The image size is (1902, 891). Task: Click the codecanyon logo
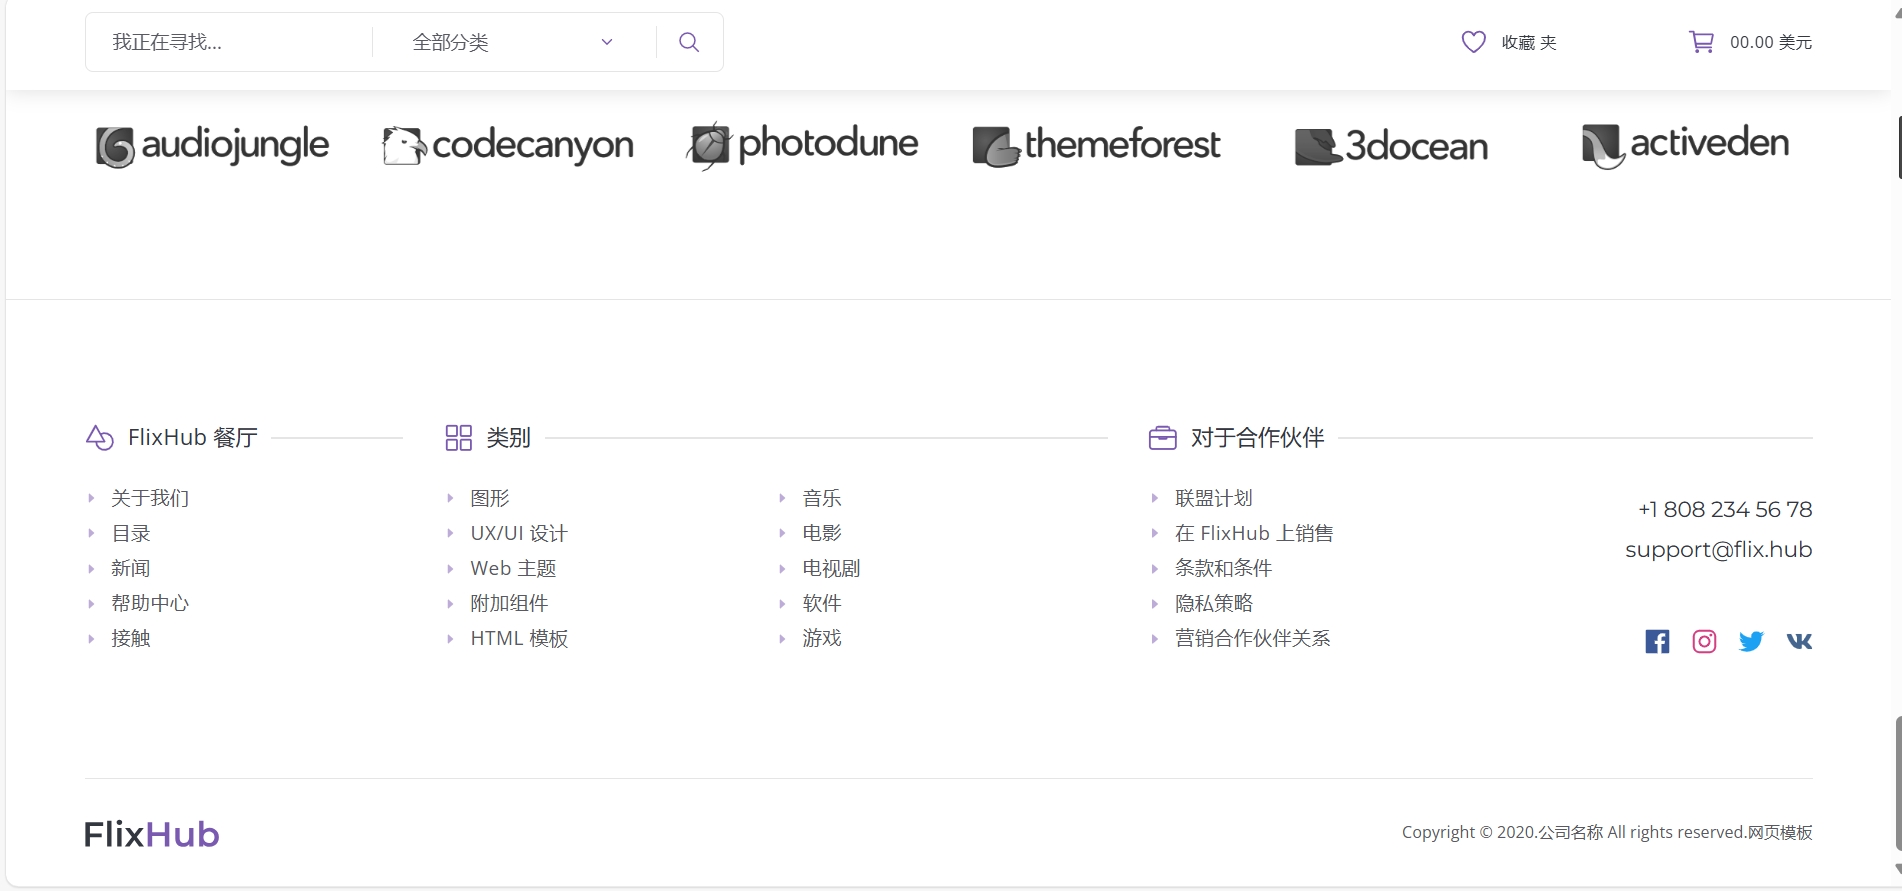pos(508,146)
